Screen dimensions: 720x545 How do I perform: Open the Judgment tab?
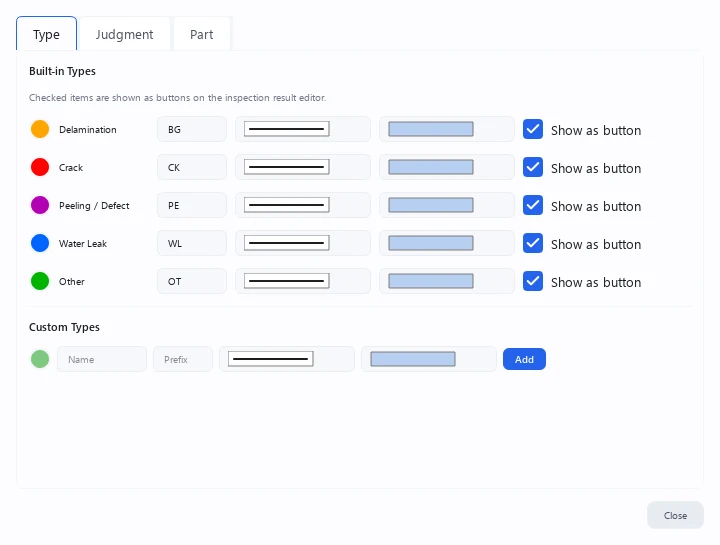[x=124, y=34]
